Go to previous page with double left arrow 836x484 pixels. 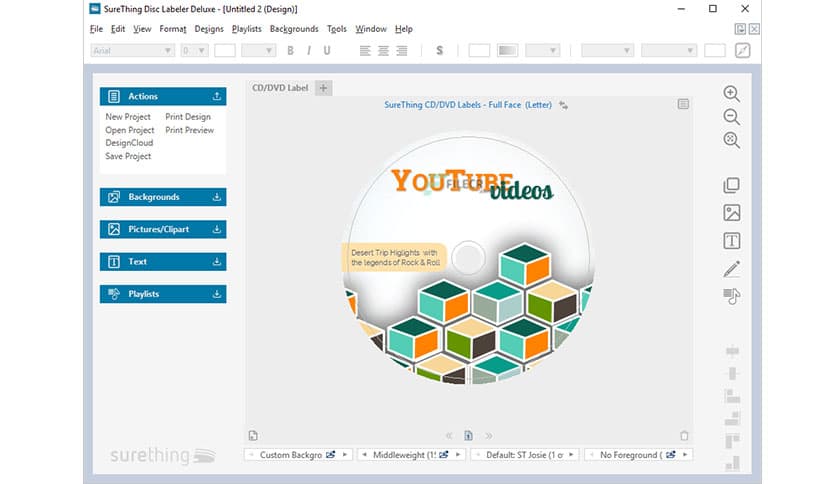point(449,435)
